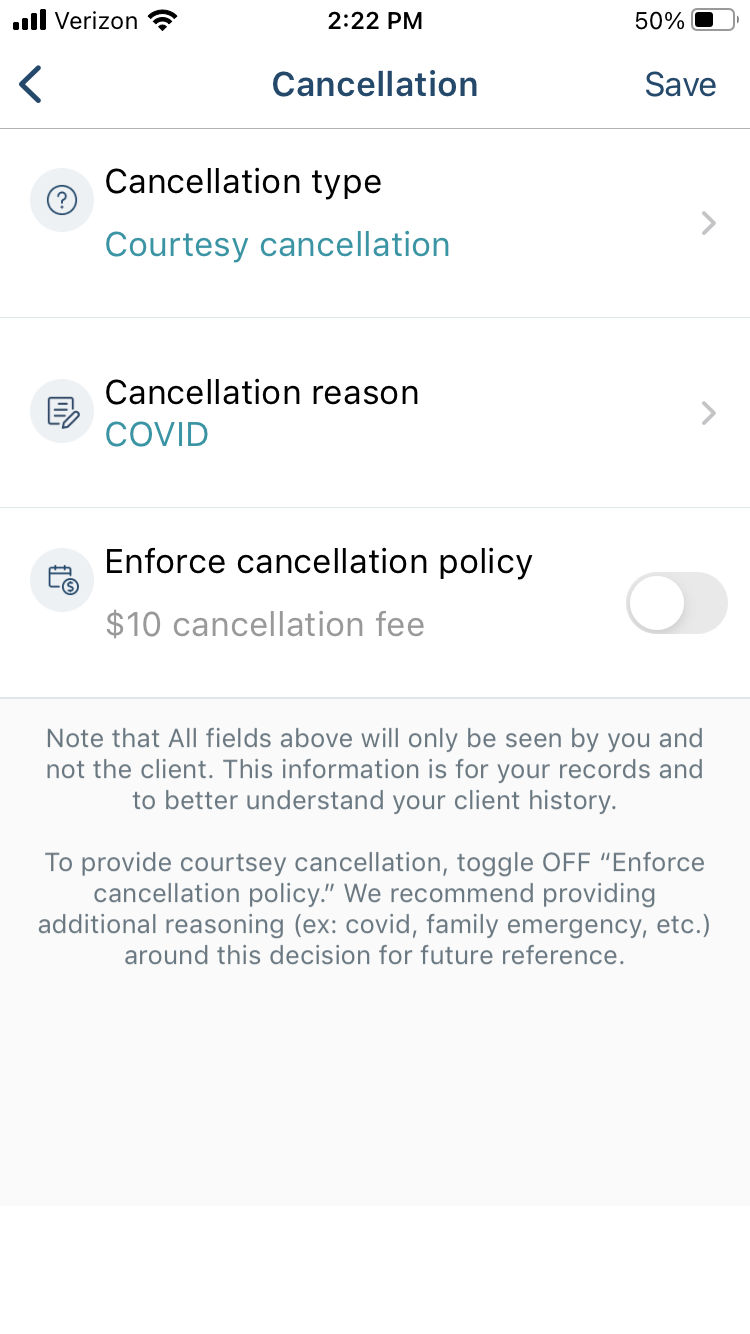Save the cancellation settings
The width and height of the screenshot is (750, 1334).
(680, 84)
